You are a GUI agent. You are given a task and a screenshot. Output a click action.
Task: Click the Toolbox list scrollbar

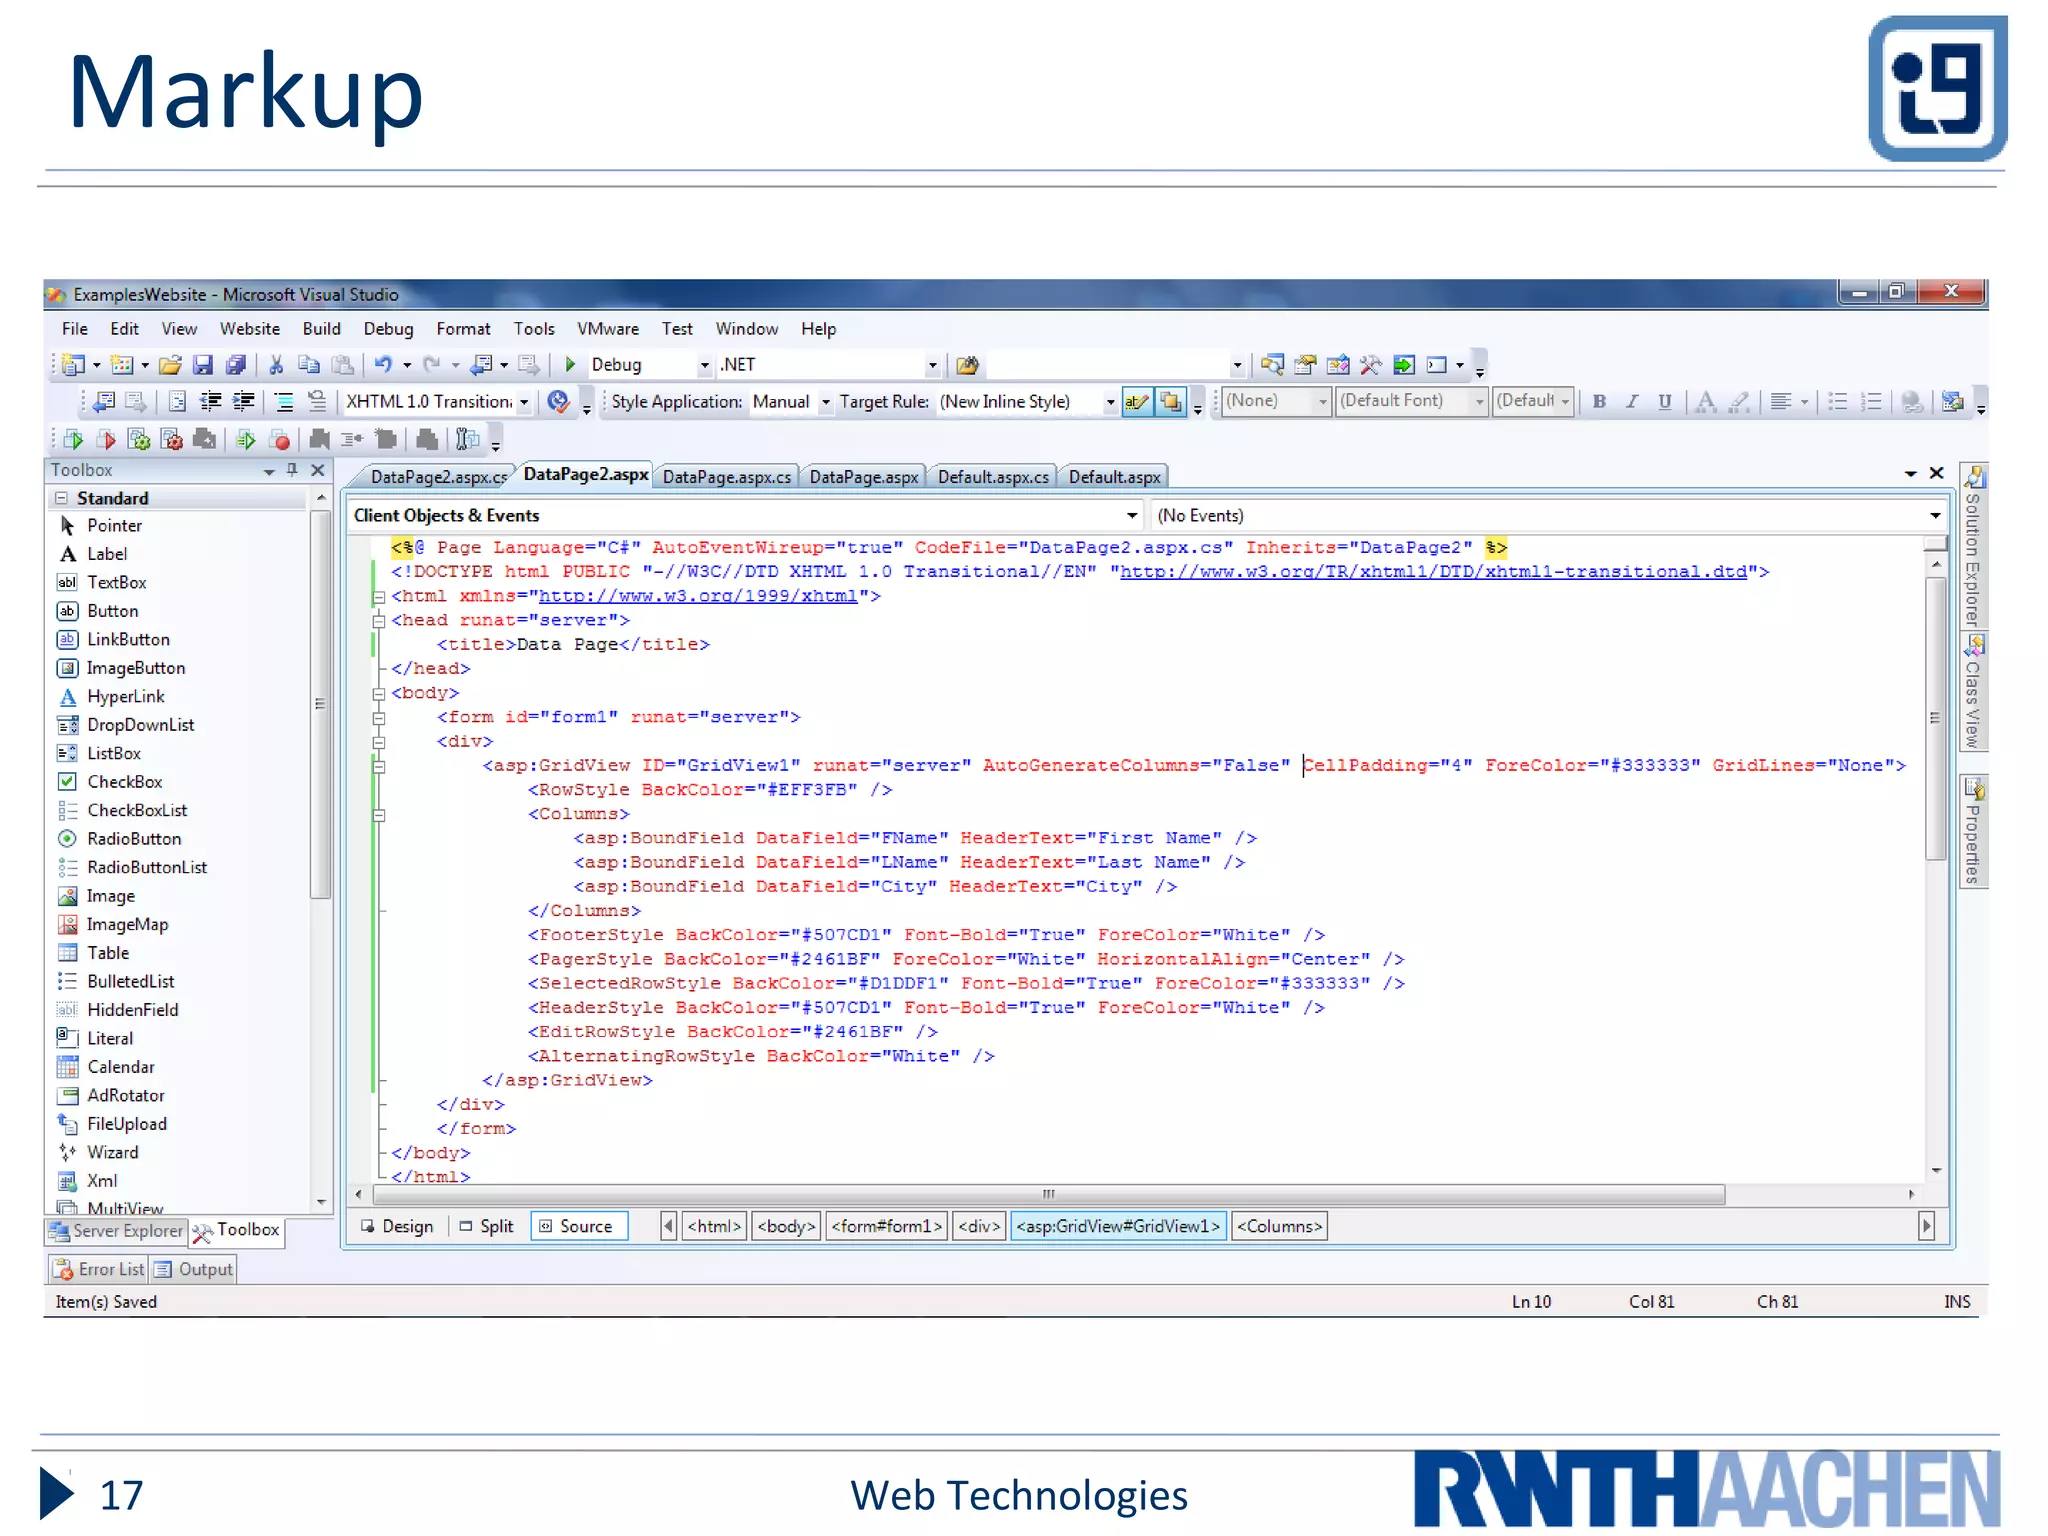click(x=320, y=704)
